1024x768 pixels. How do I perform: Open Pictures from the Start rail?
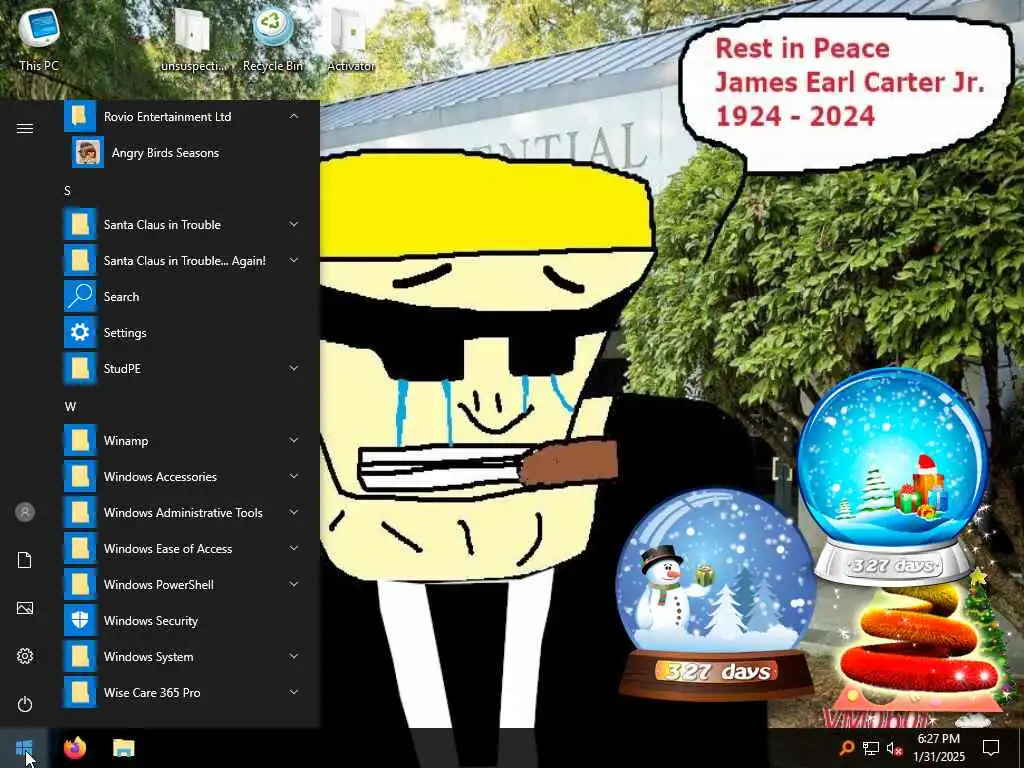[25, 608]
